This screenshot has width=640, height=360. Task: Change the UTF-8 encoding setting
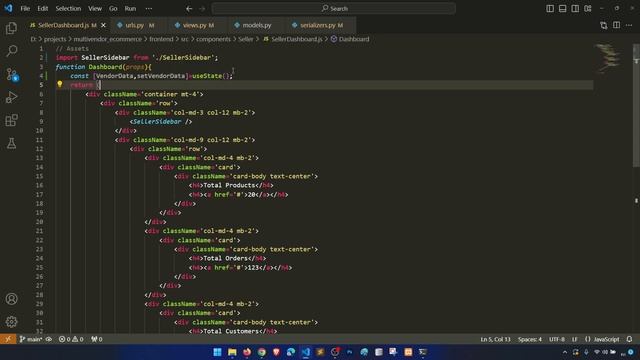click(x=557, y=339)
